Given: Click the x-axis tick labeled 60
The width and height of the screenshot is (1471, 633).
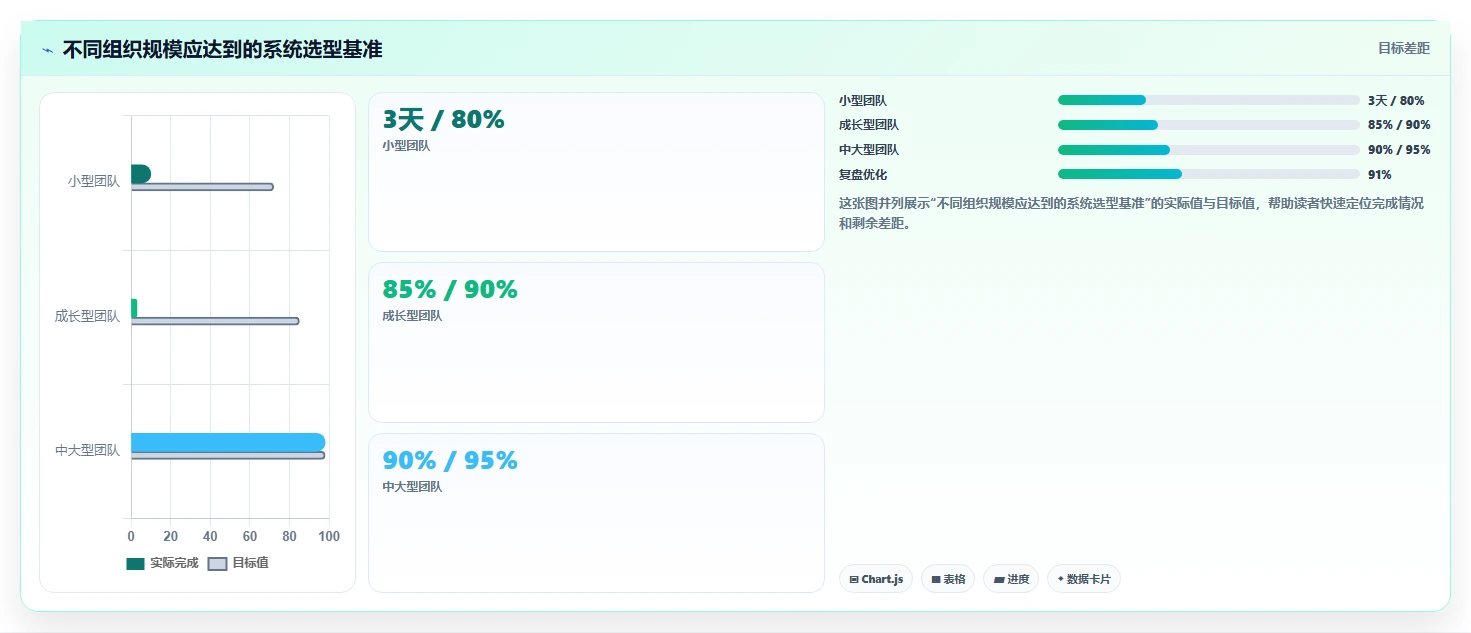Looking at the screenshot, I should tap(250, 536).
